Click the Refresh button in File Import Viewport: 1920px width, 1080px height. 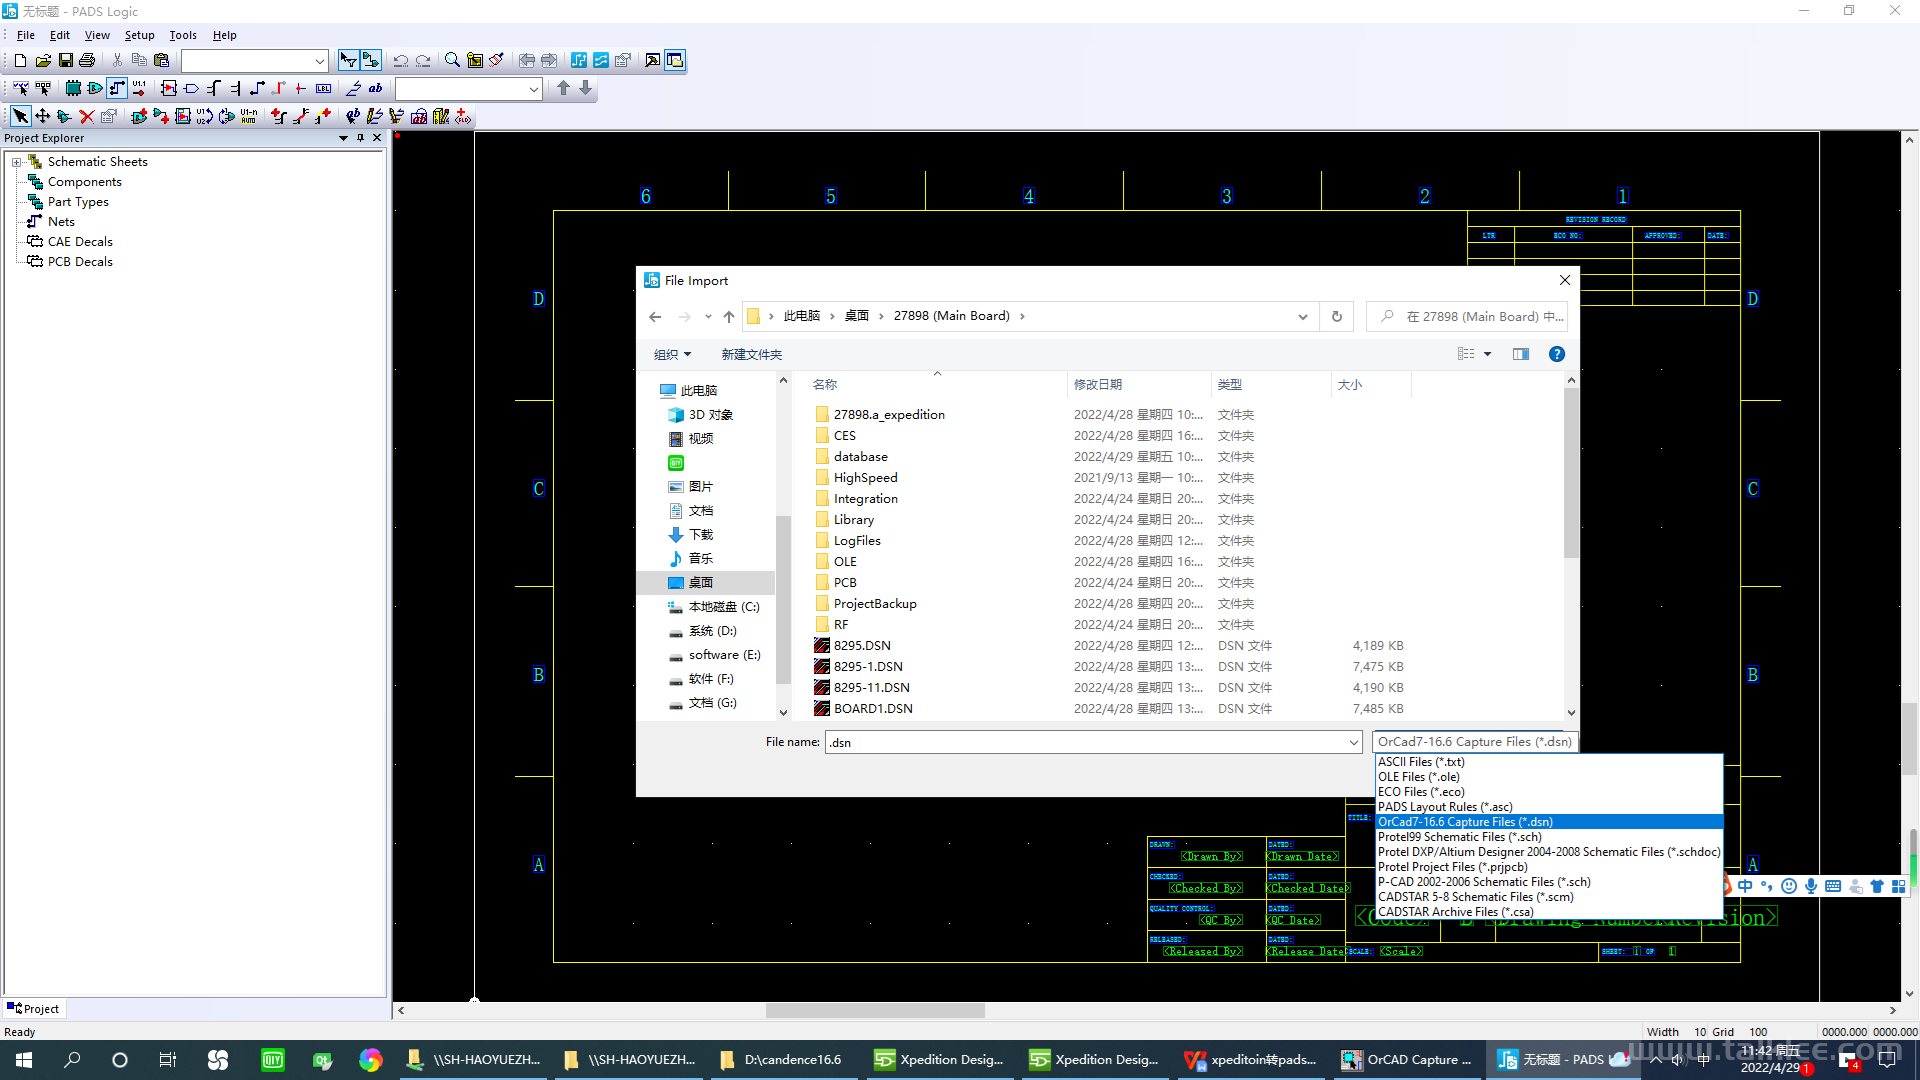[x=1337, y=316]
